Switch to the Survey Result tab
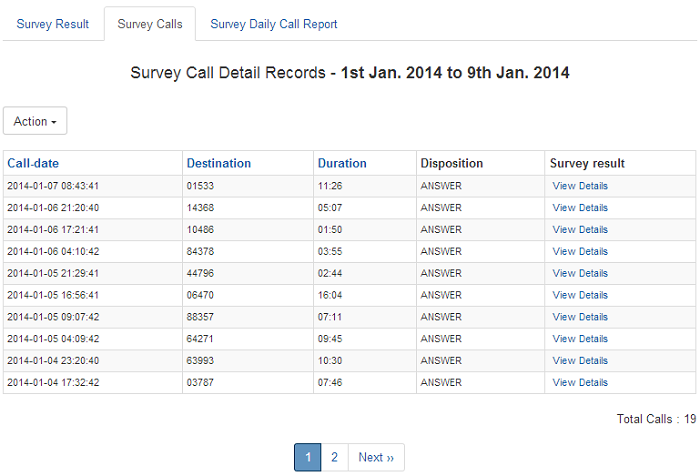 click(53, 24)
